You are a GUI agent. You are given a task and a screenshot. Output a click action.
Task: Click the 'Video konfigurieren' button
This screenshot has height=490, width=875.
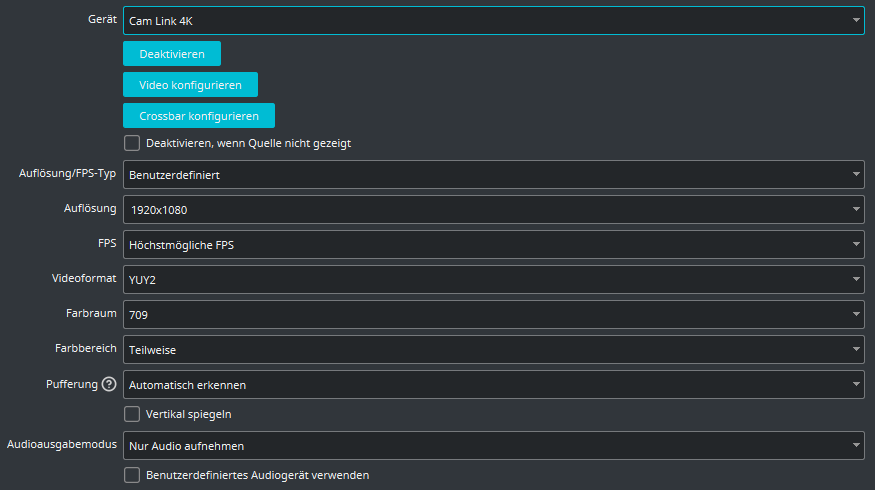pyautogui.click(x=190, y=85)
